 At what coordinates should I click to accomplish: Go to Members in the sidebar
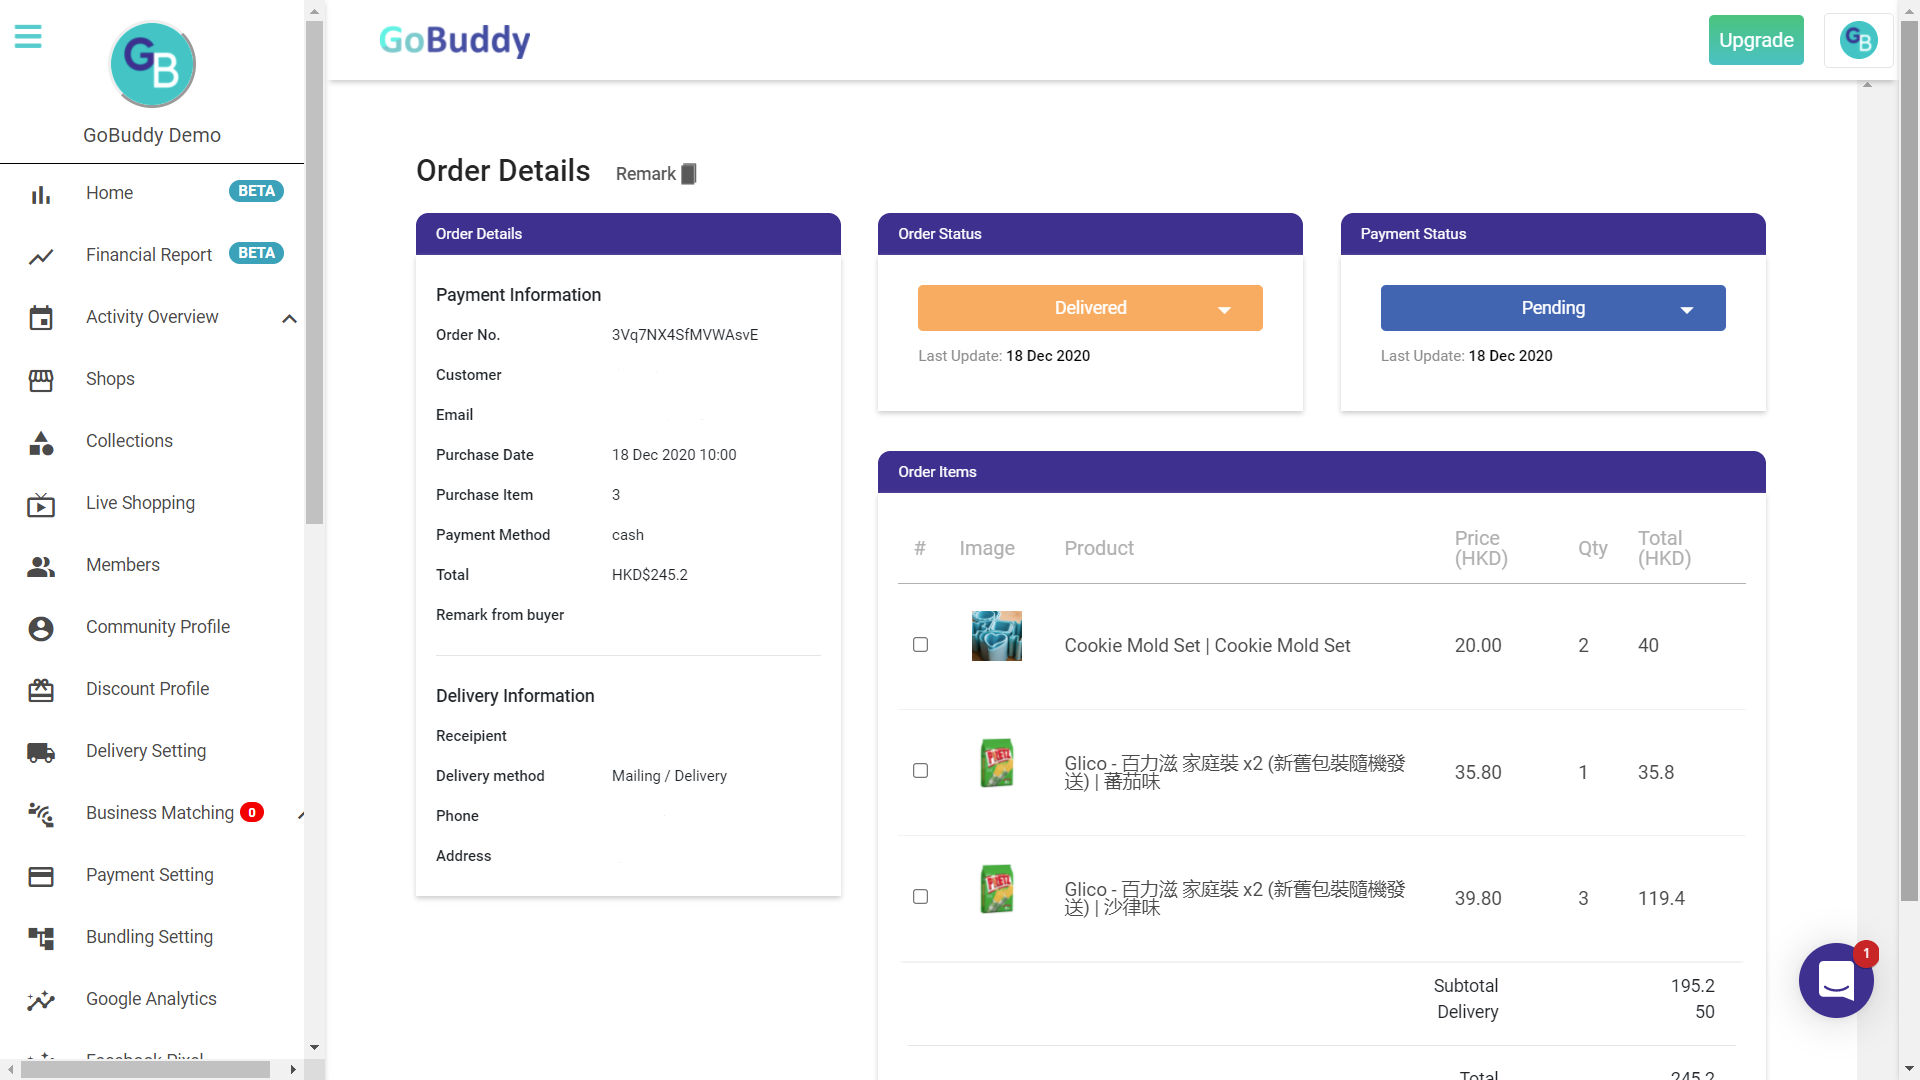click(123, 565)
